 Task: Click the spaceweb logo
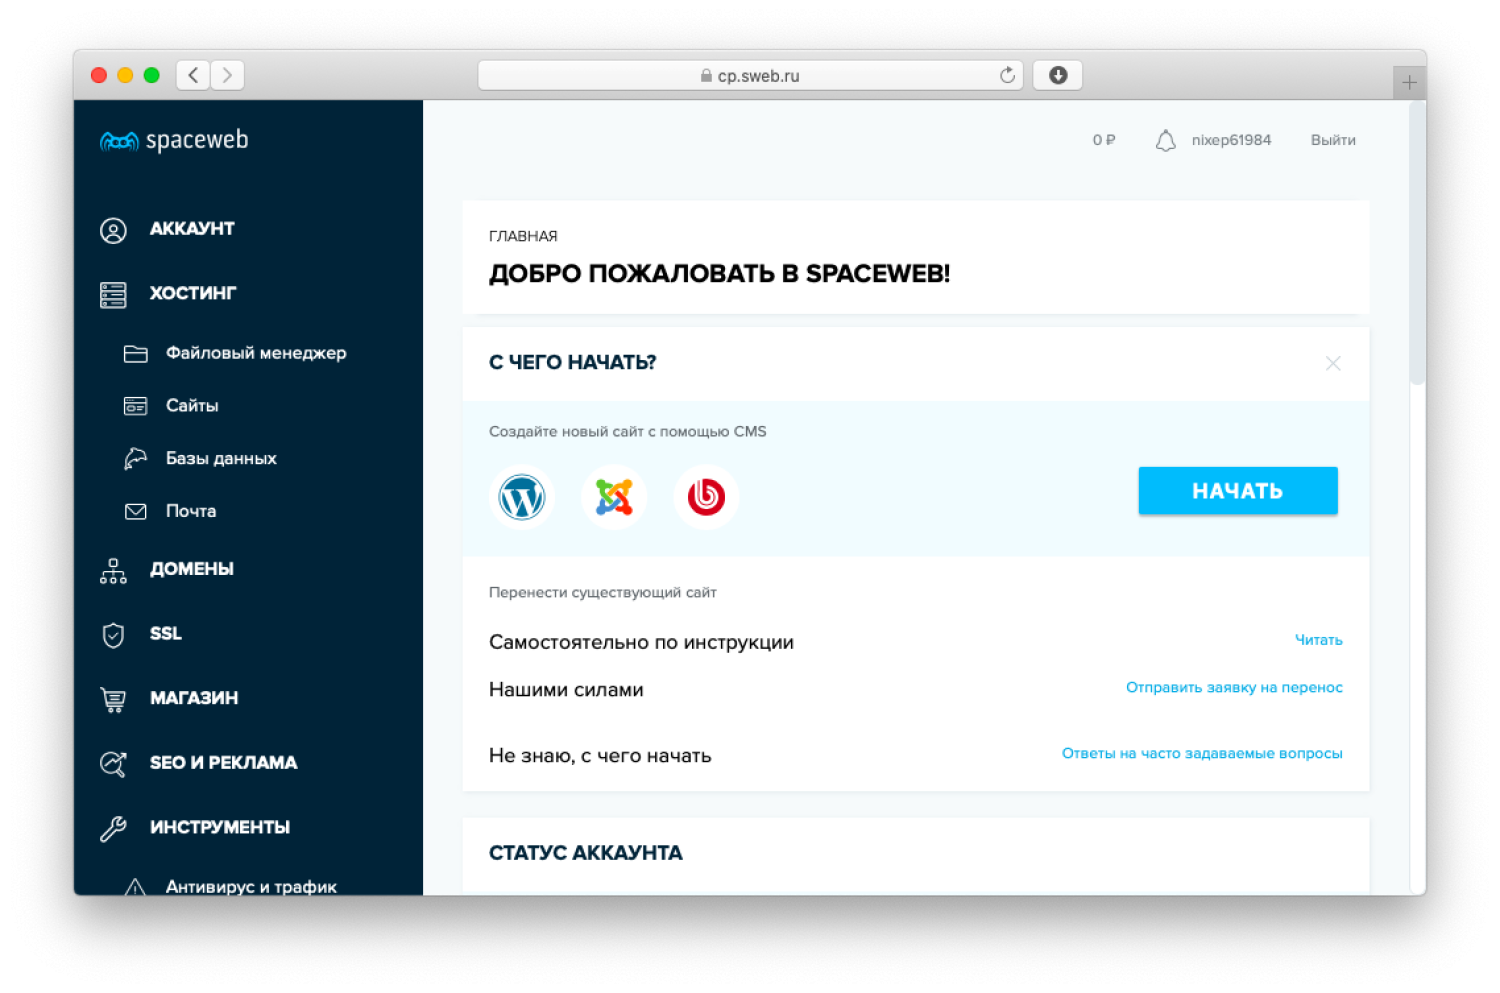click(174, 141)
